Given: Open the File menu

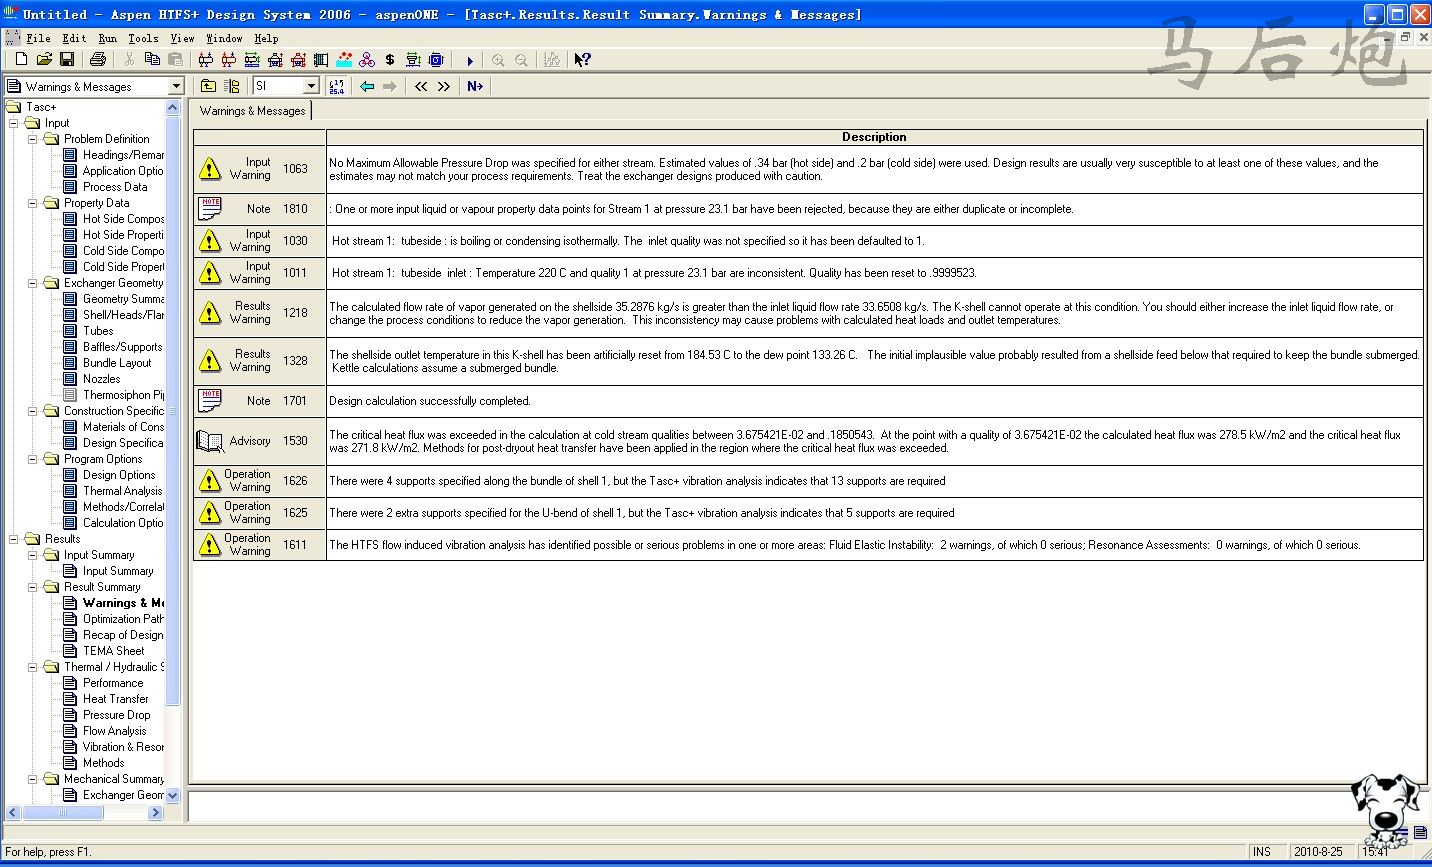Looking at the screenshot, I should click(38, 38).
